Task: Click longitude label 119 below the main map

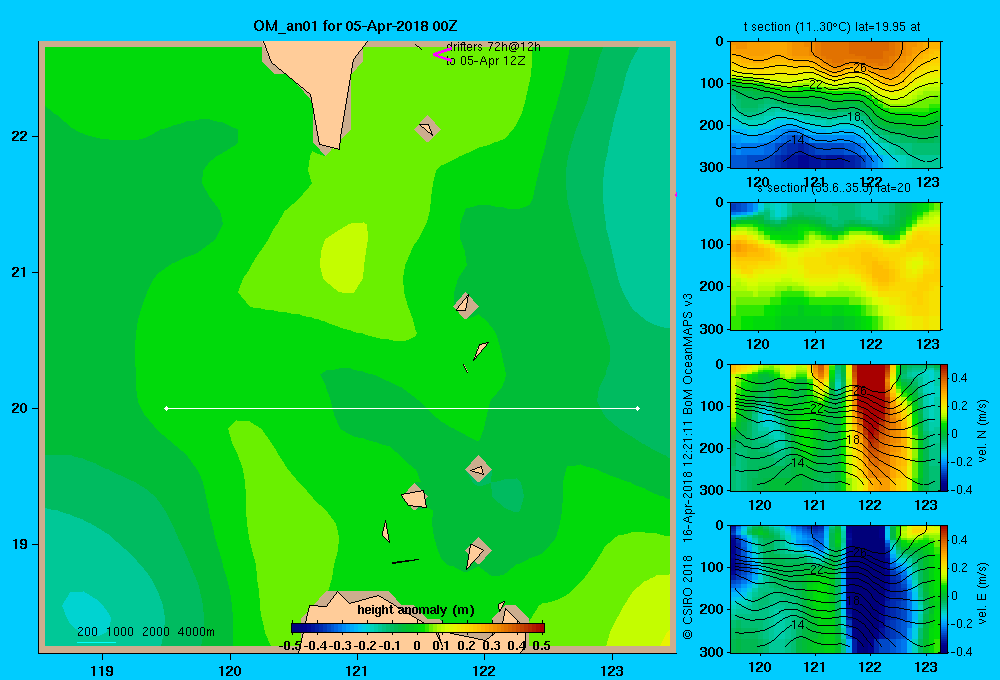Action: (102, 670)
